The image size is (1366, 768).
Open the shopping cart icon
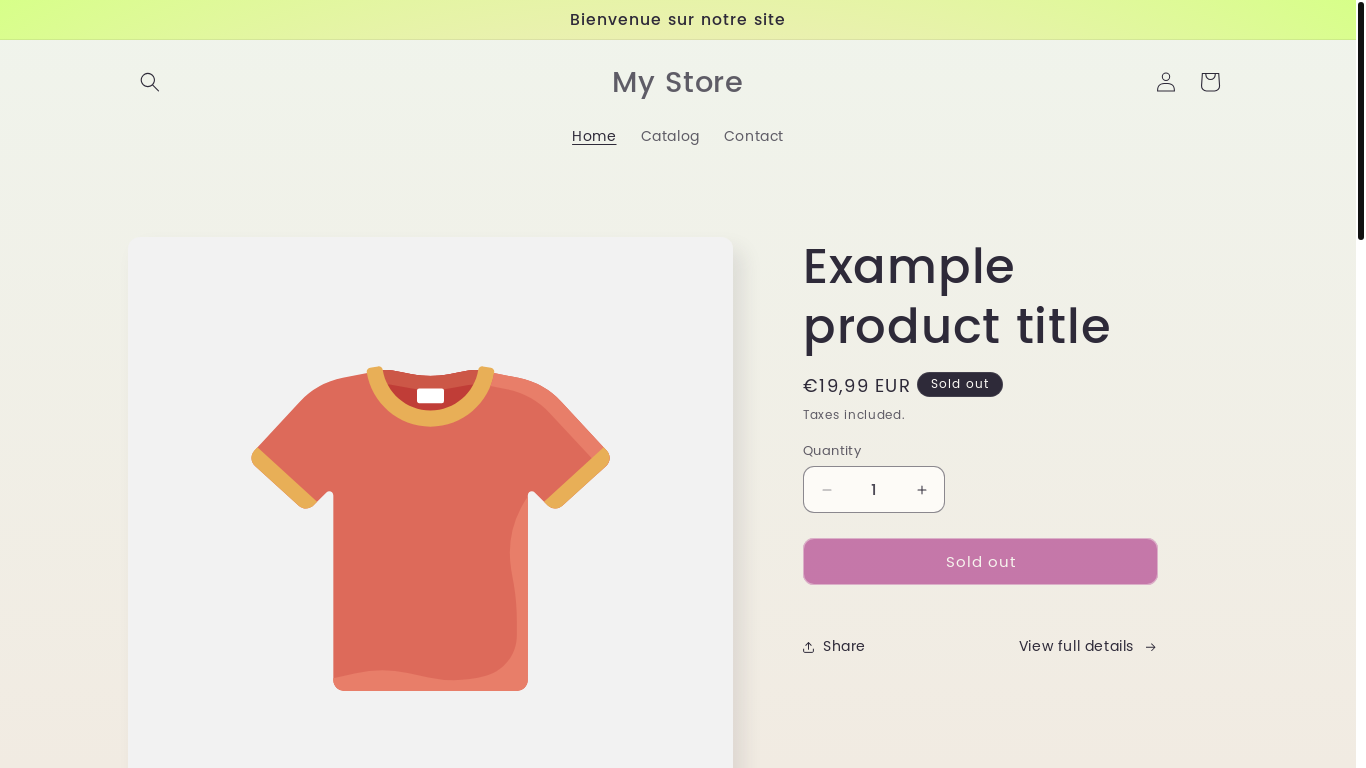pyautogui.click(x=1210, y=82)
